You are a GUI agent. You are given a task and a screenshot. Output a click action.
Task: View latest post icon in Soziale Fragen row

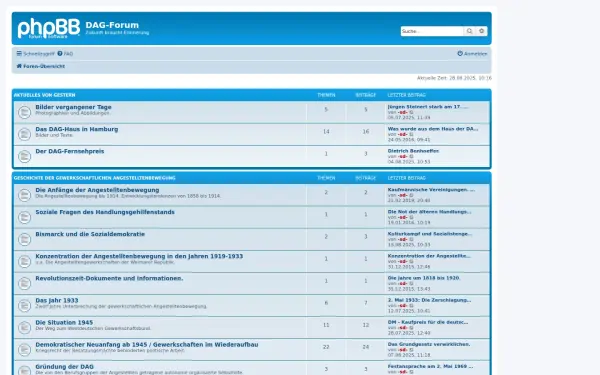(411, 217)
